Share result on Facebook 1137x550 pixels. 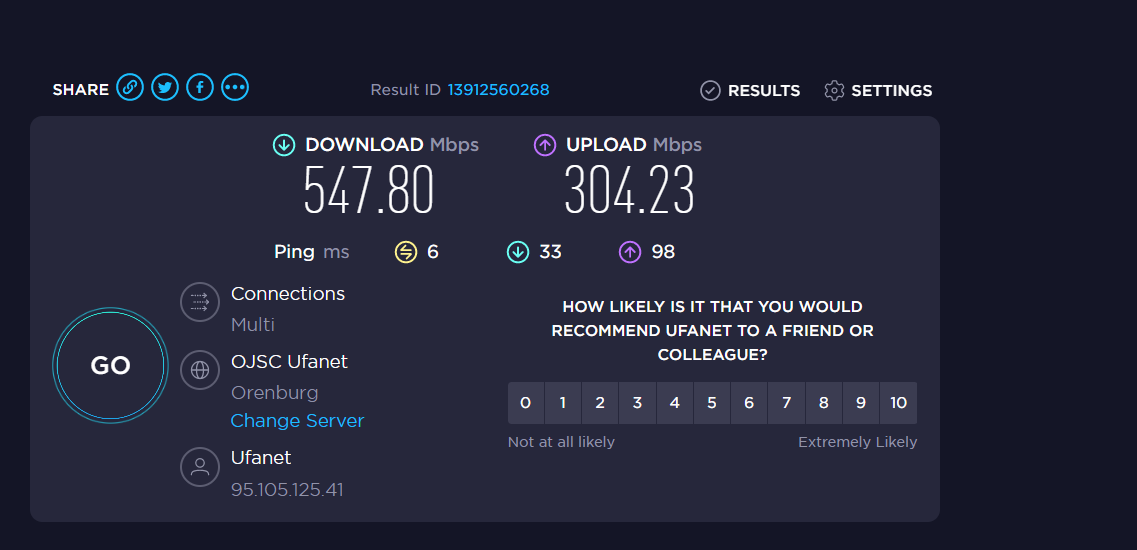coord(200,88)
